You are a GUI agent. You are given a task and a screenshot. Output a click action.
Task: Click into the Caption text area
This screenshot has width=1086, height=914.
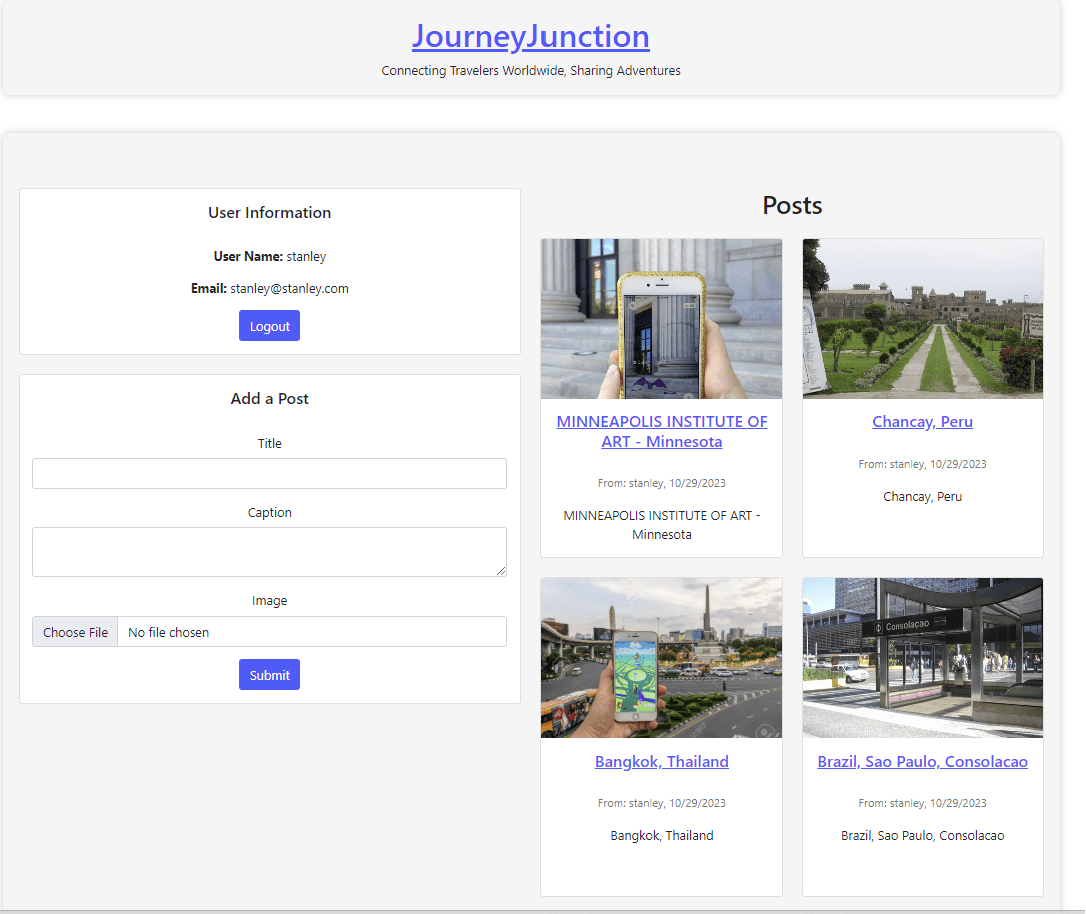coord(269,552)
